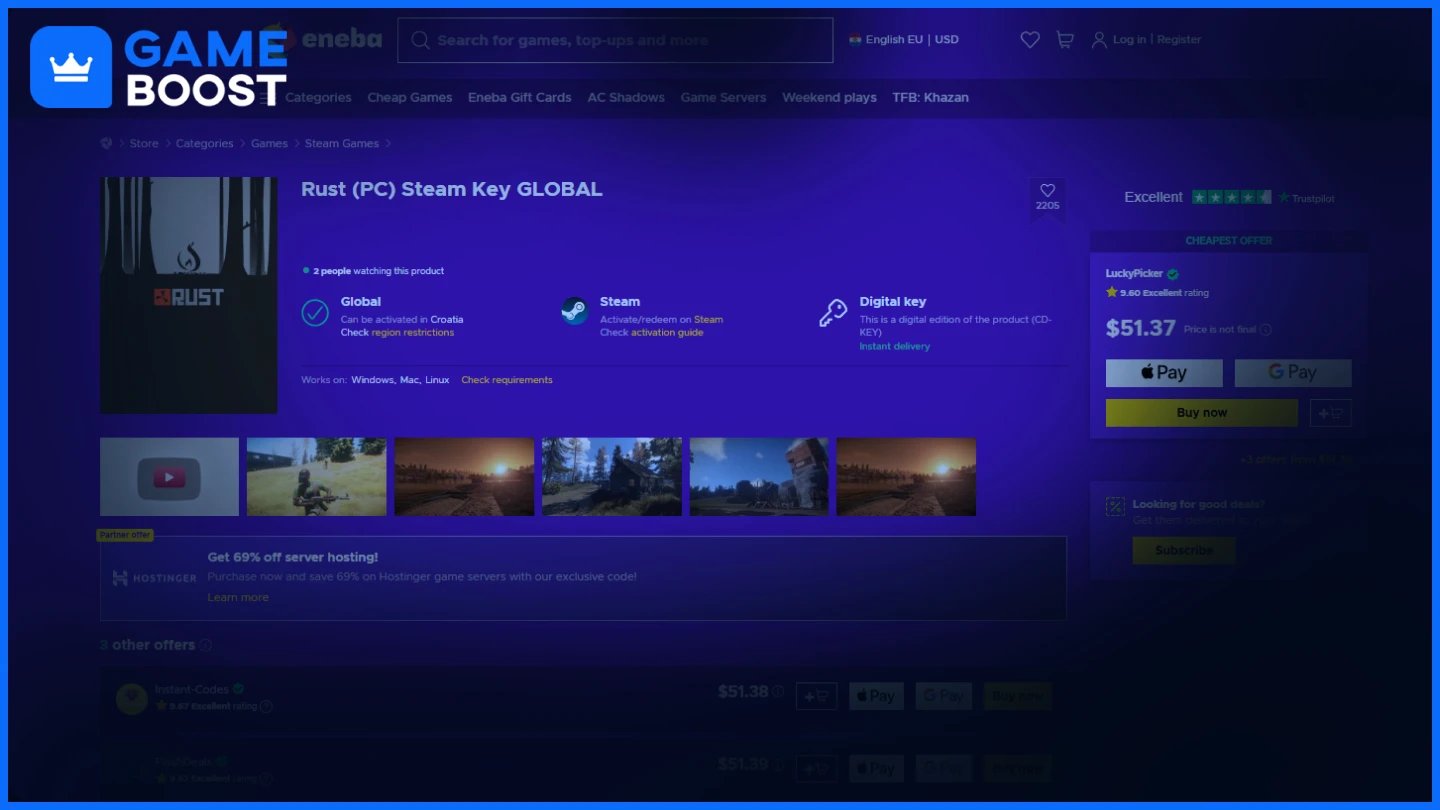Open the Cheap Games tab

coord(410,98)
